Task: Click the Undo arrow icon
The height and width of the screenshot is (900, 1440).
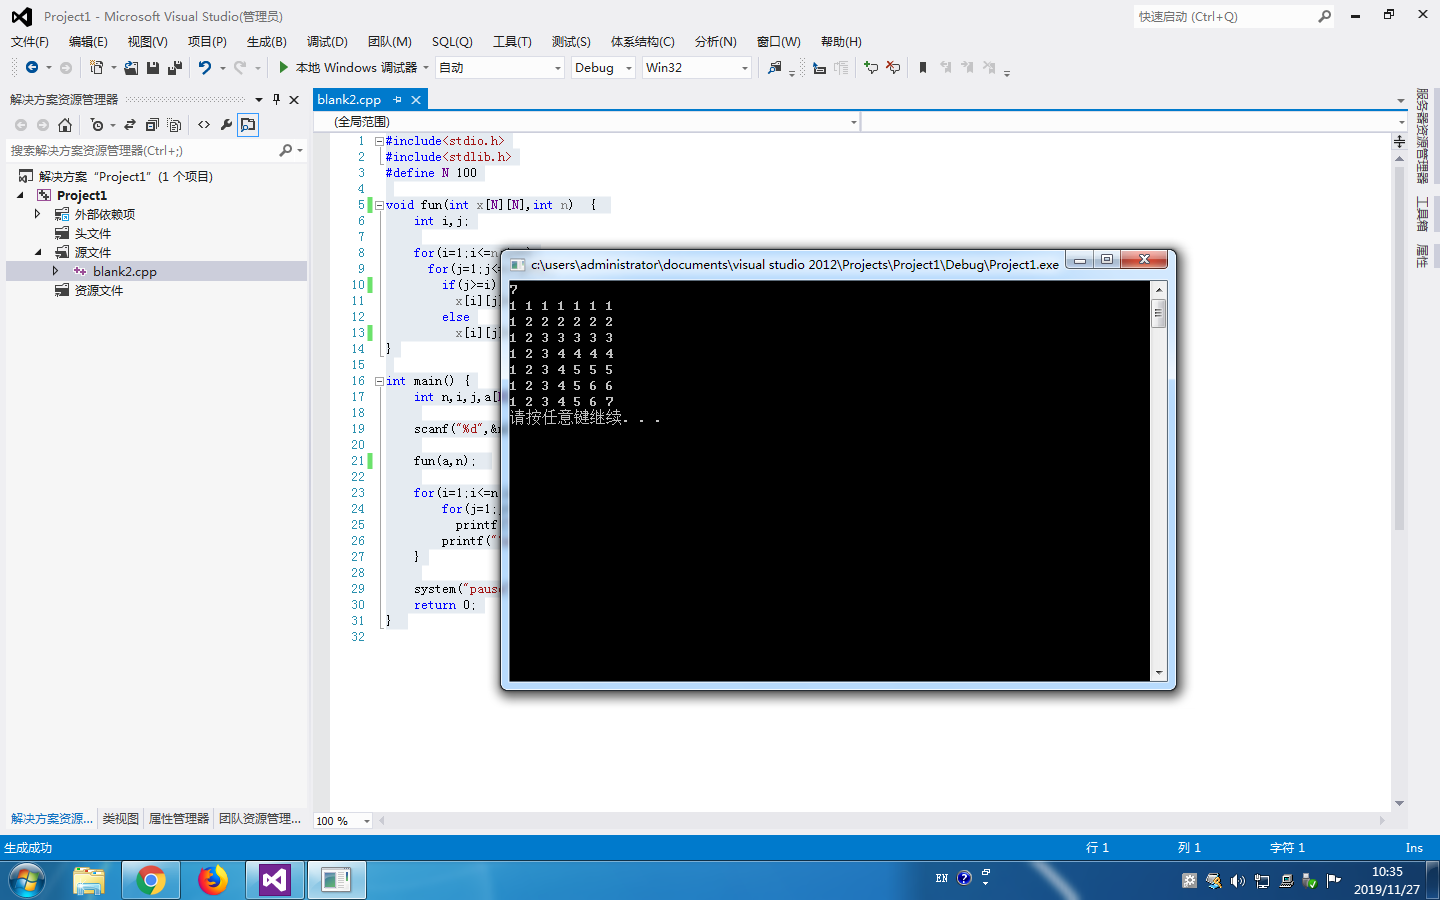Action: (x=204, y=68)
